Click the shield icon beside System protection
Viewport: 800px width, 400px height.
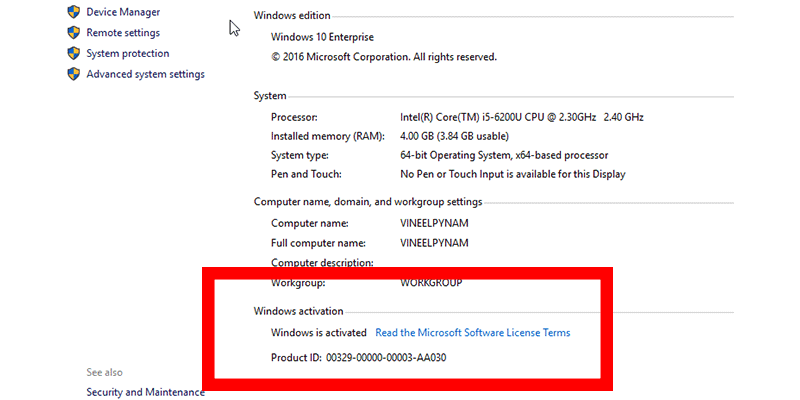[73, 54]
